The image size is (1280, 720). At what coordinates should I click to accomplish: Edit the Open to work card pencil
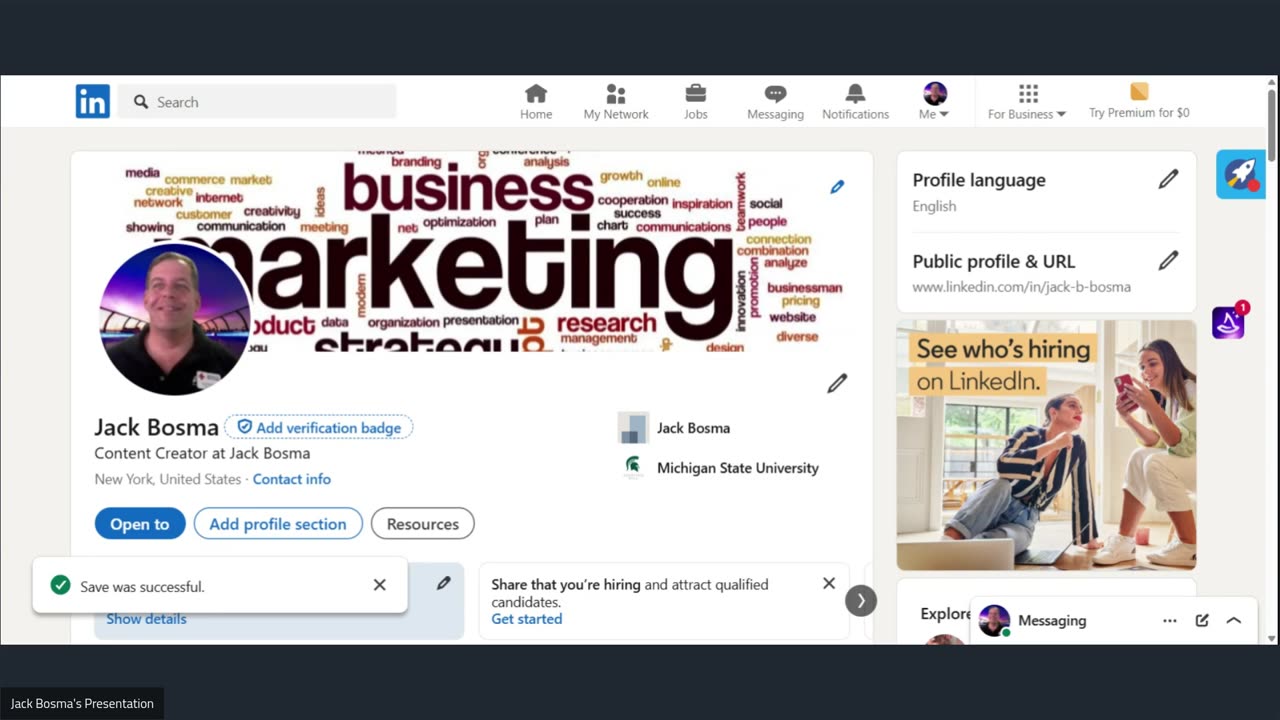coord(443,583)
